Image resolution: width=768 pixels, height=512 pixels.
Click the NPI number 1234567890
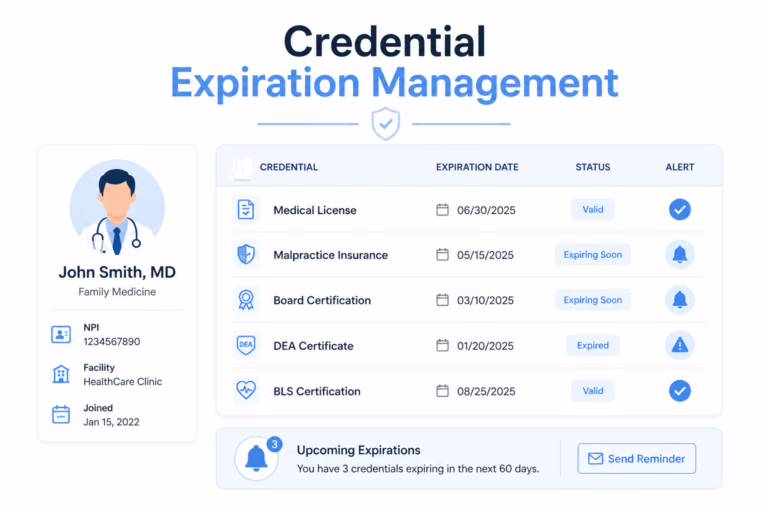point(112,341)
